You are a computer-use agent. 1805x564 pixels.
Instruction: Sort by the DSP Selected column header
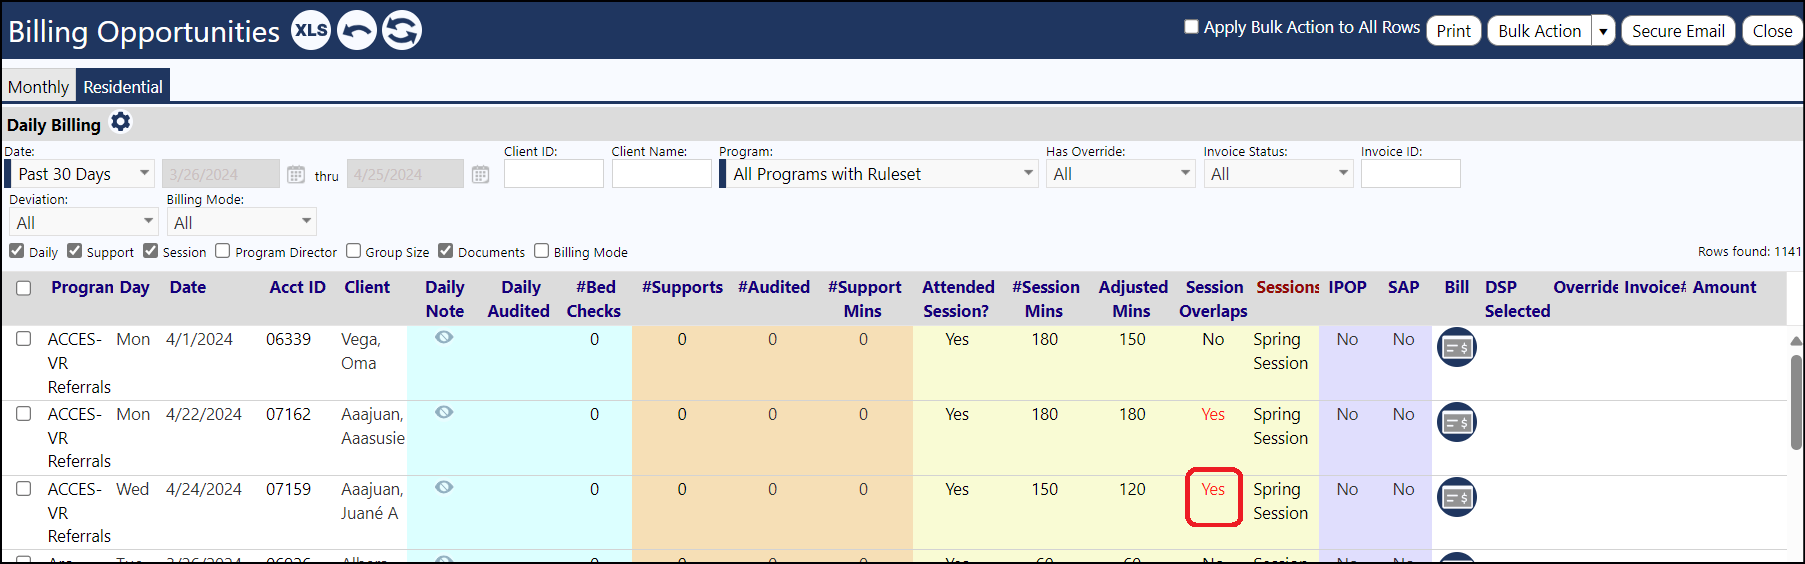pos(1517,299)
